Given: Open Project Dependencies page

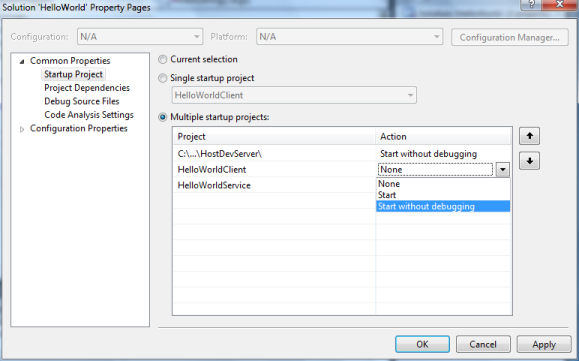Looking at the screenshot, I should coord(87,88).
